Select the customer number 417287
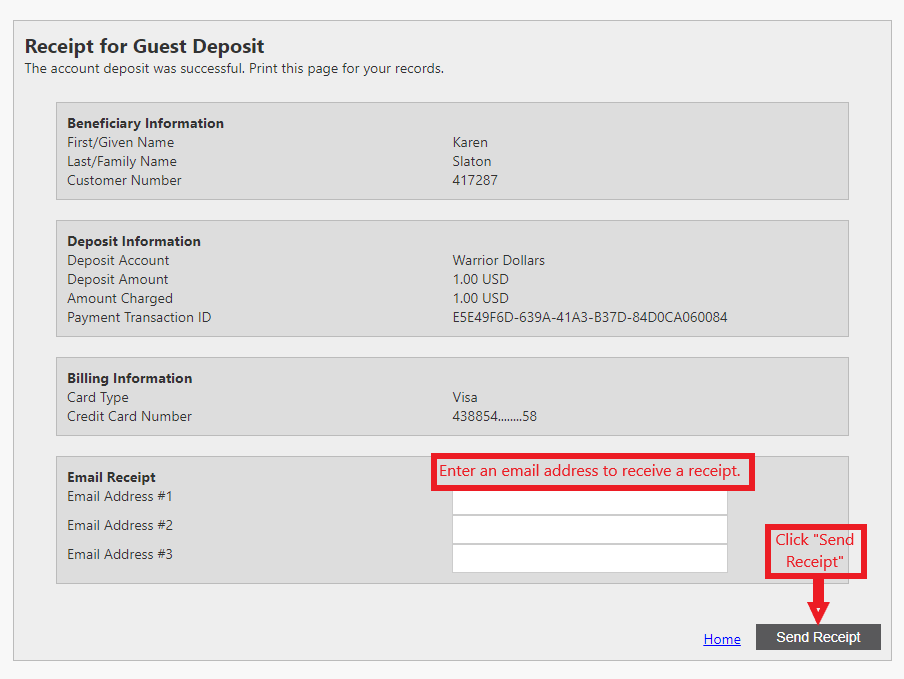 point(475,180)
